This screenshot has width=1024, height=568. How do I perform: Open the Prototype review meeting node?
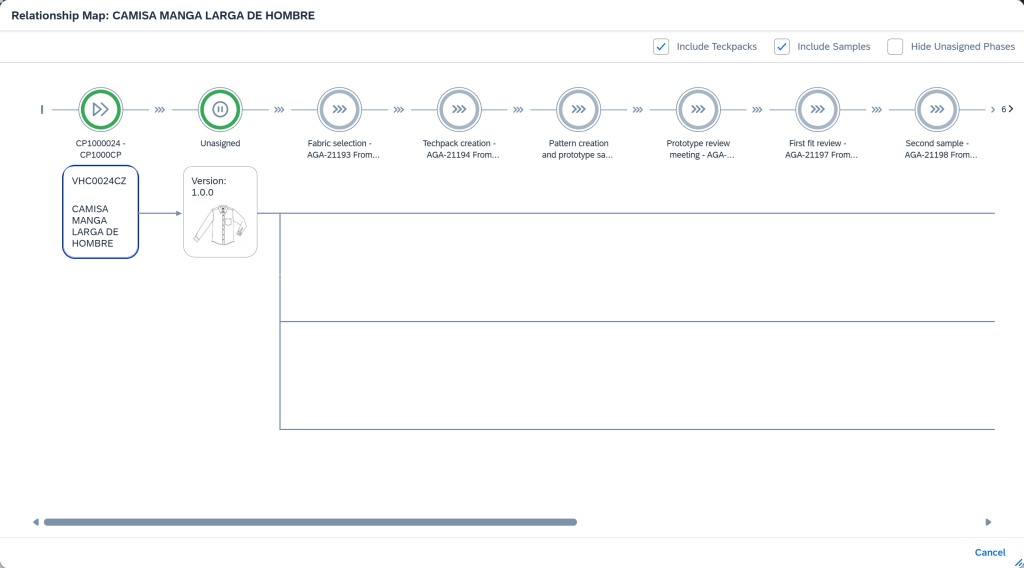click(698, 109)
